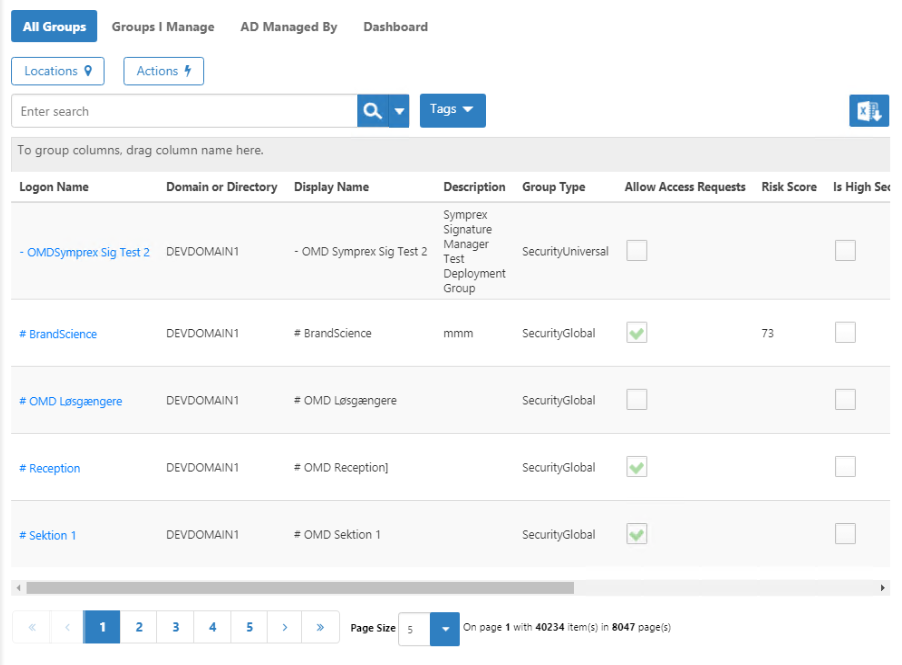902x665 pixels.
Task: Open the search options dropdown arrow
Action: coord(398,110)
